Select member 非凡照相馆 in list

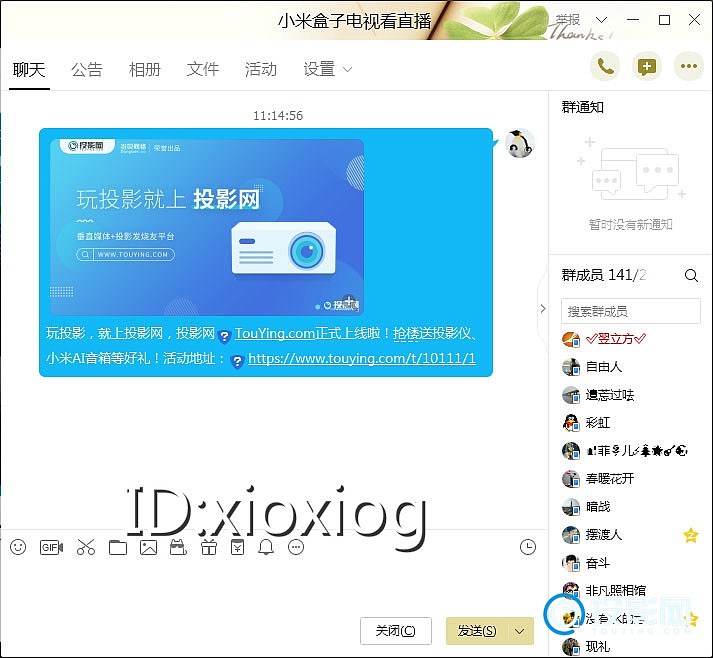pyautogui.click(x=630, y=591)
